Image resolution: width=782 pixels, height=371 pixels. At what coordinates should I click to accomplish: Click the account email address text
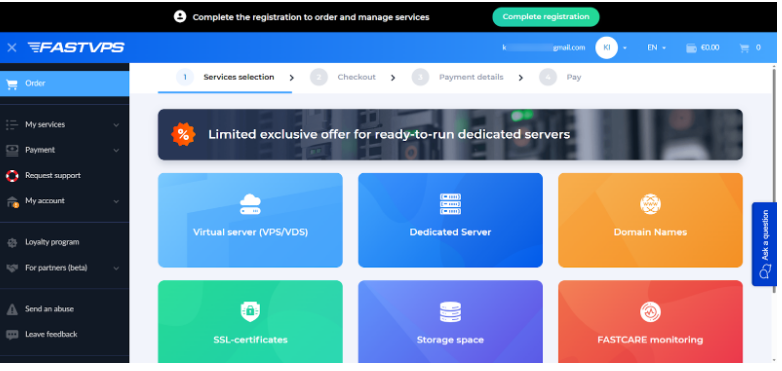[544, 48]
